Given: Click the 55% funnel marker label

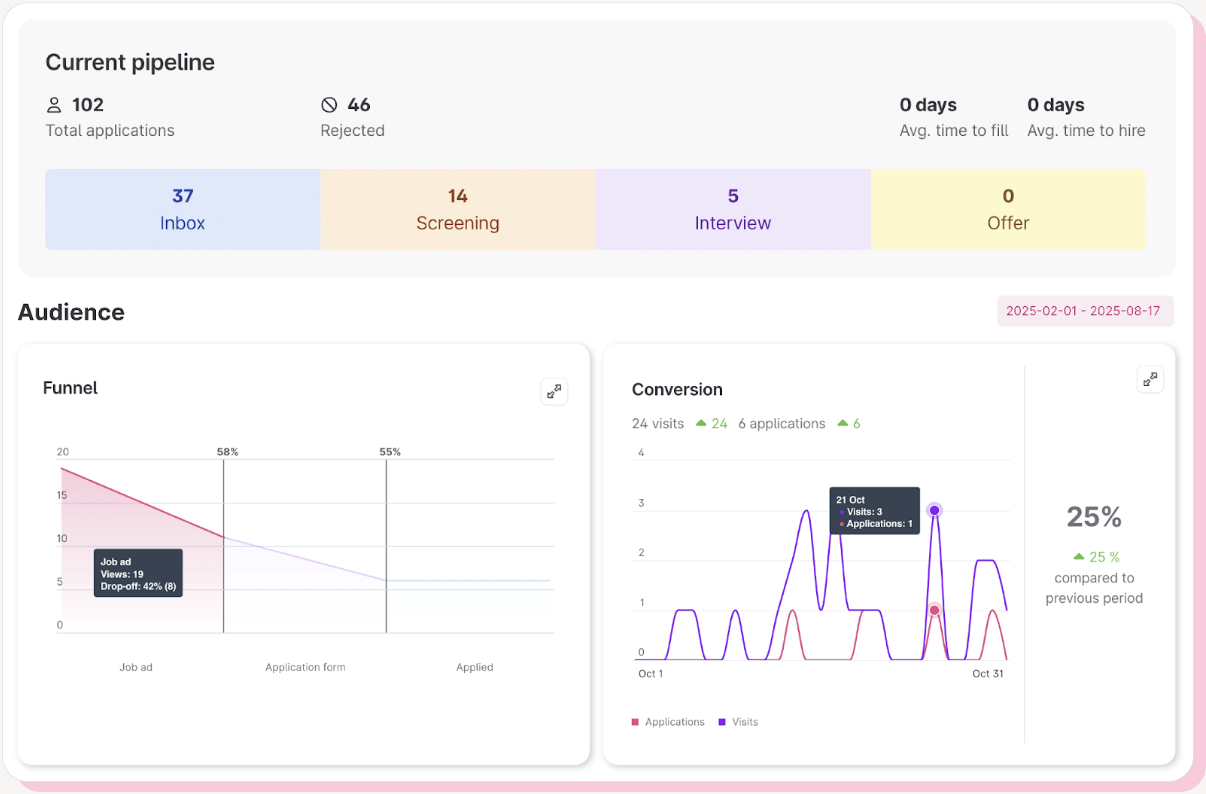Looking at the screenshot, I should pyautogui.click(x=390, y=452).
